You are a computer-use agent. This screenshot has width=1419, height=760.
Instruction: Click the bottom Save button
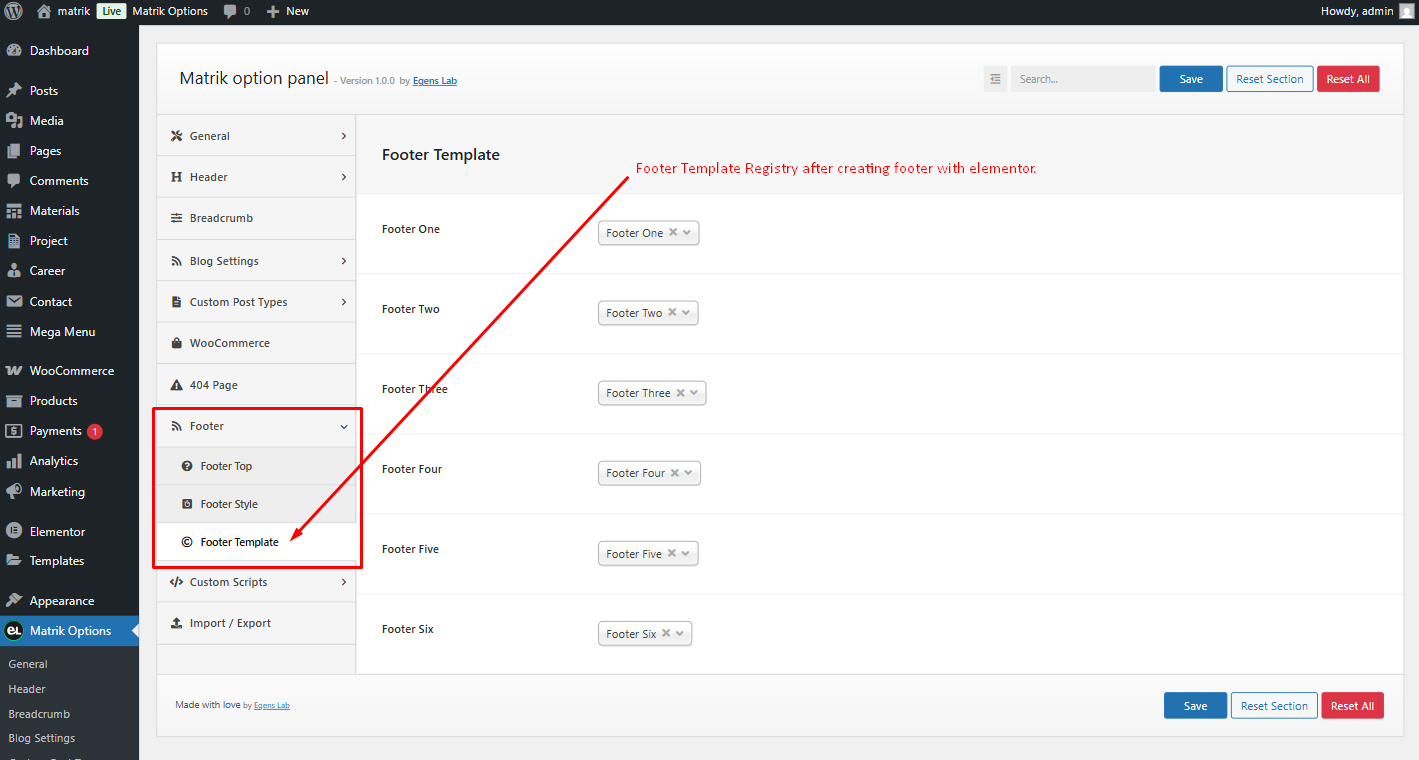1195,706
